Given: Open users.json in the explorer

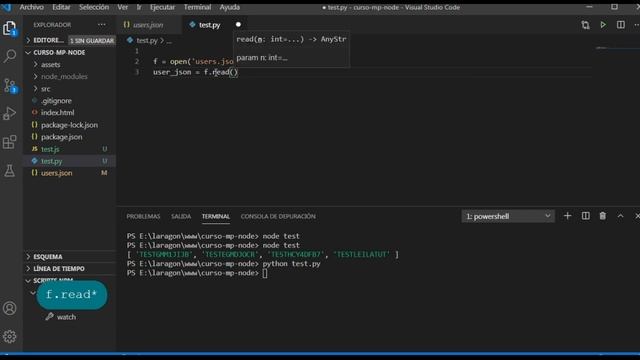Looking at the screenshot, I should pos(56,173).
